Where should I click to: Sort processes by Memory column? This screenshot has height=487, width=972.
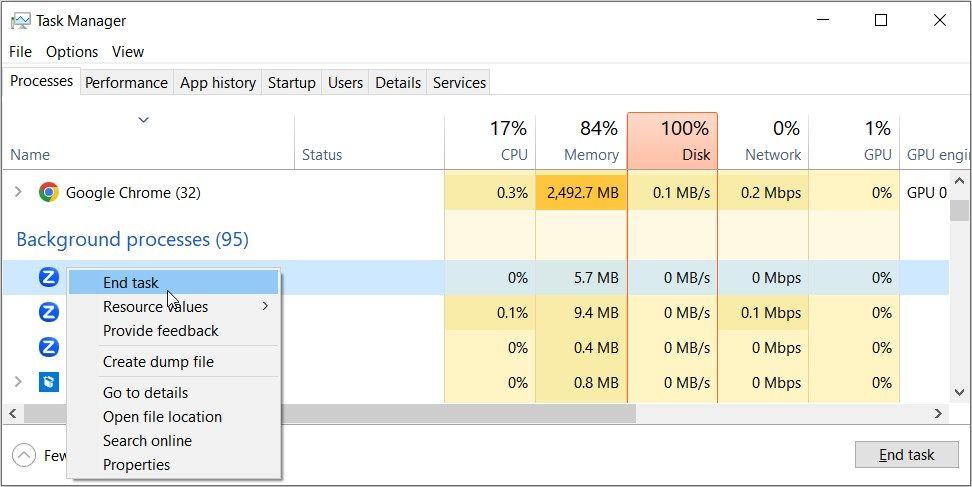(581, 141)
